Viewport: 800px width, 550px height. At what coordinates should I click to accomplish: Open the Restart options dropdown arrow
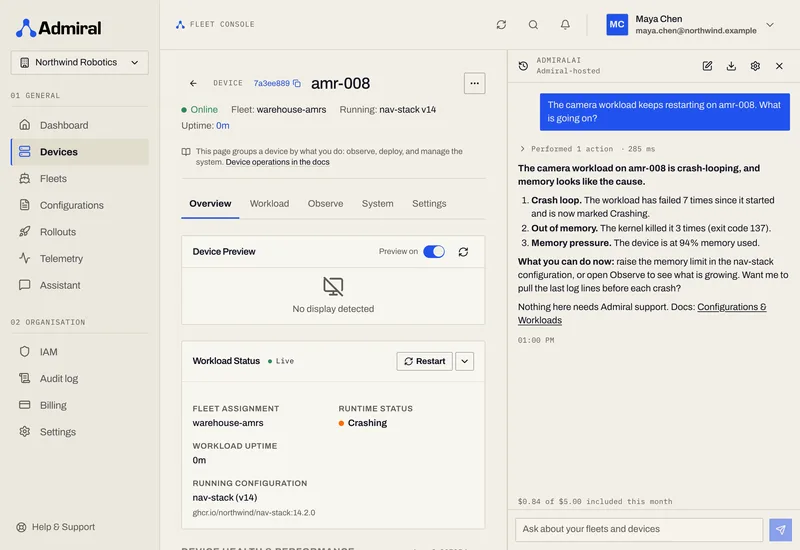[x=464, y=361]
